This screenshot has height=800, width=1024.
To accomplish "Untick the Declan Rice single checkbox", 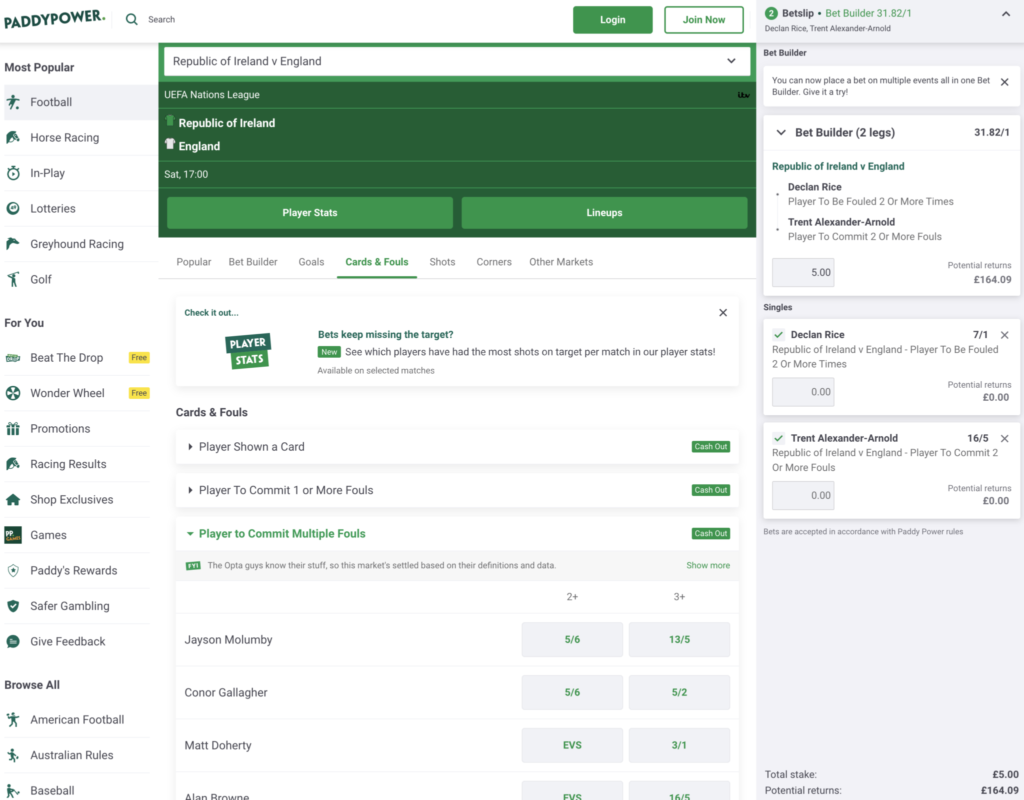I will tap(780, 334).
